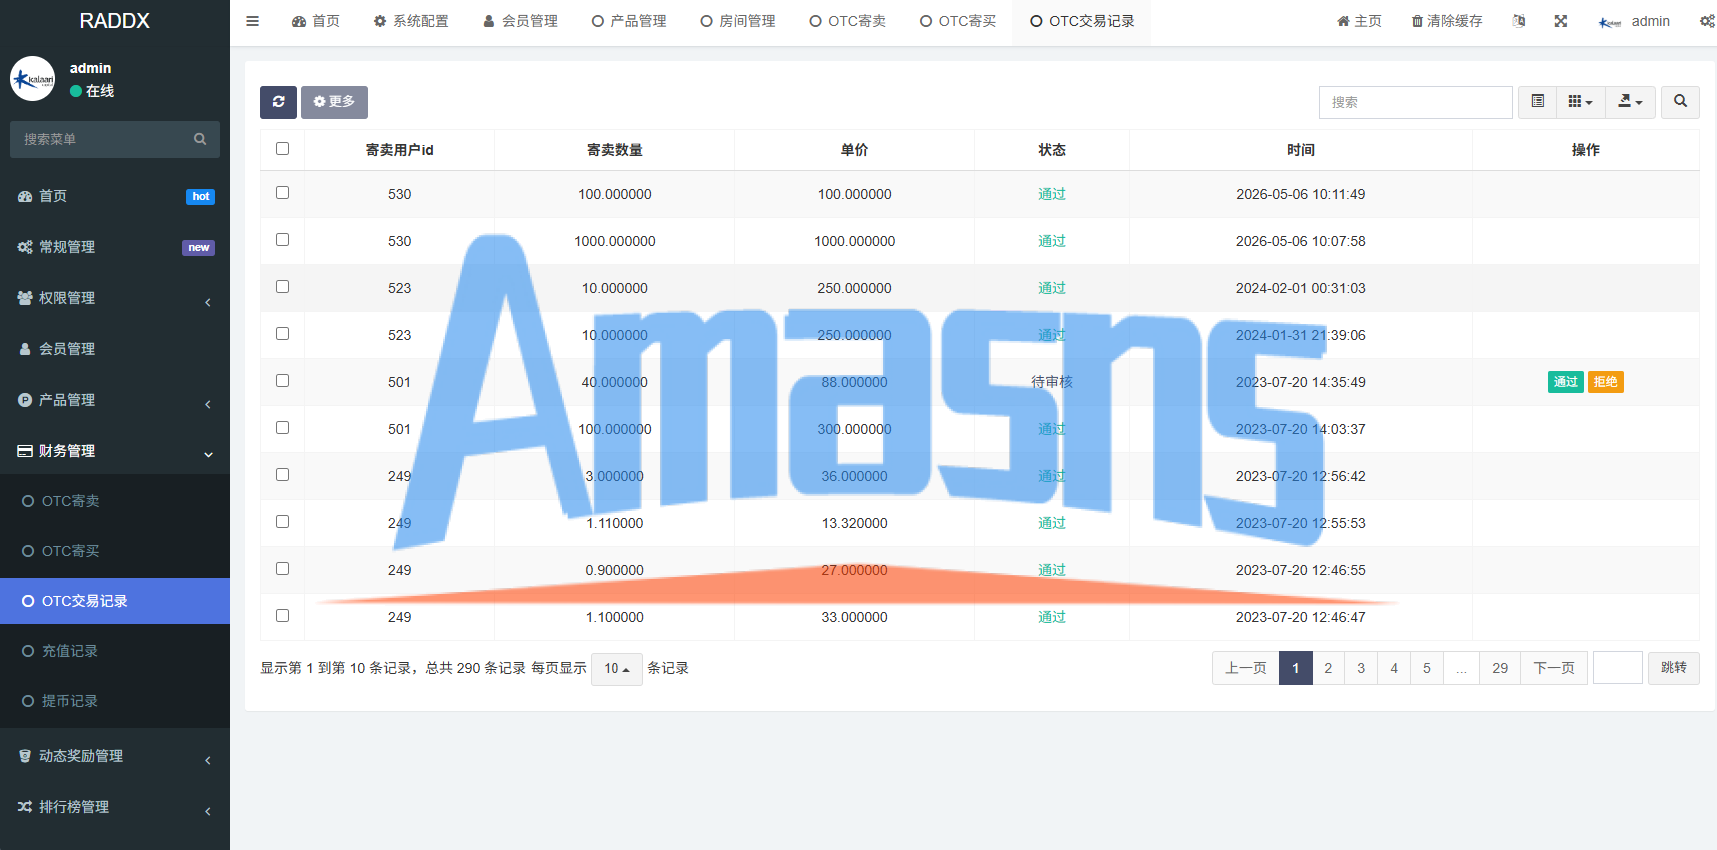Screen dimensions: 1717x850
Task: Check the row dated 2026-05-06 10:07:58
Action: (282, 239)
